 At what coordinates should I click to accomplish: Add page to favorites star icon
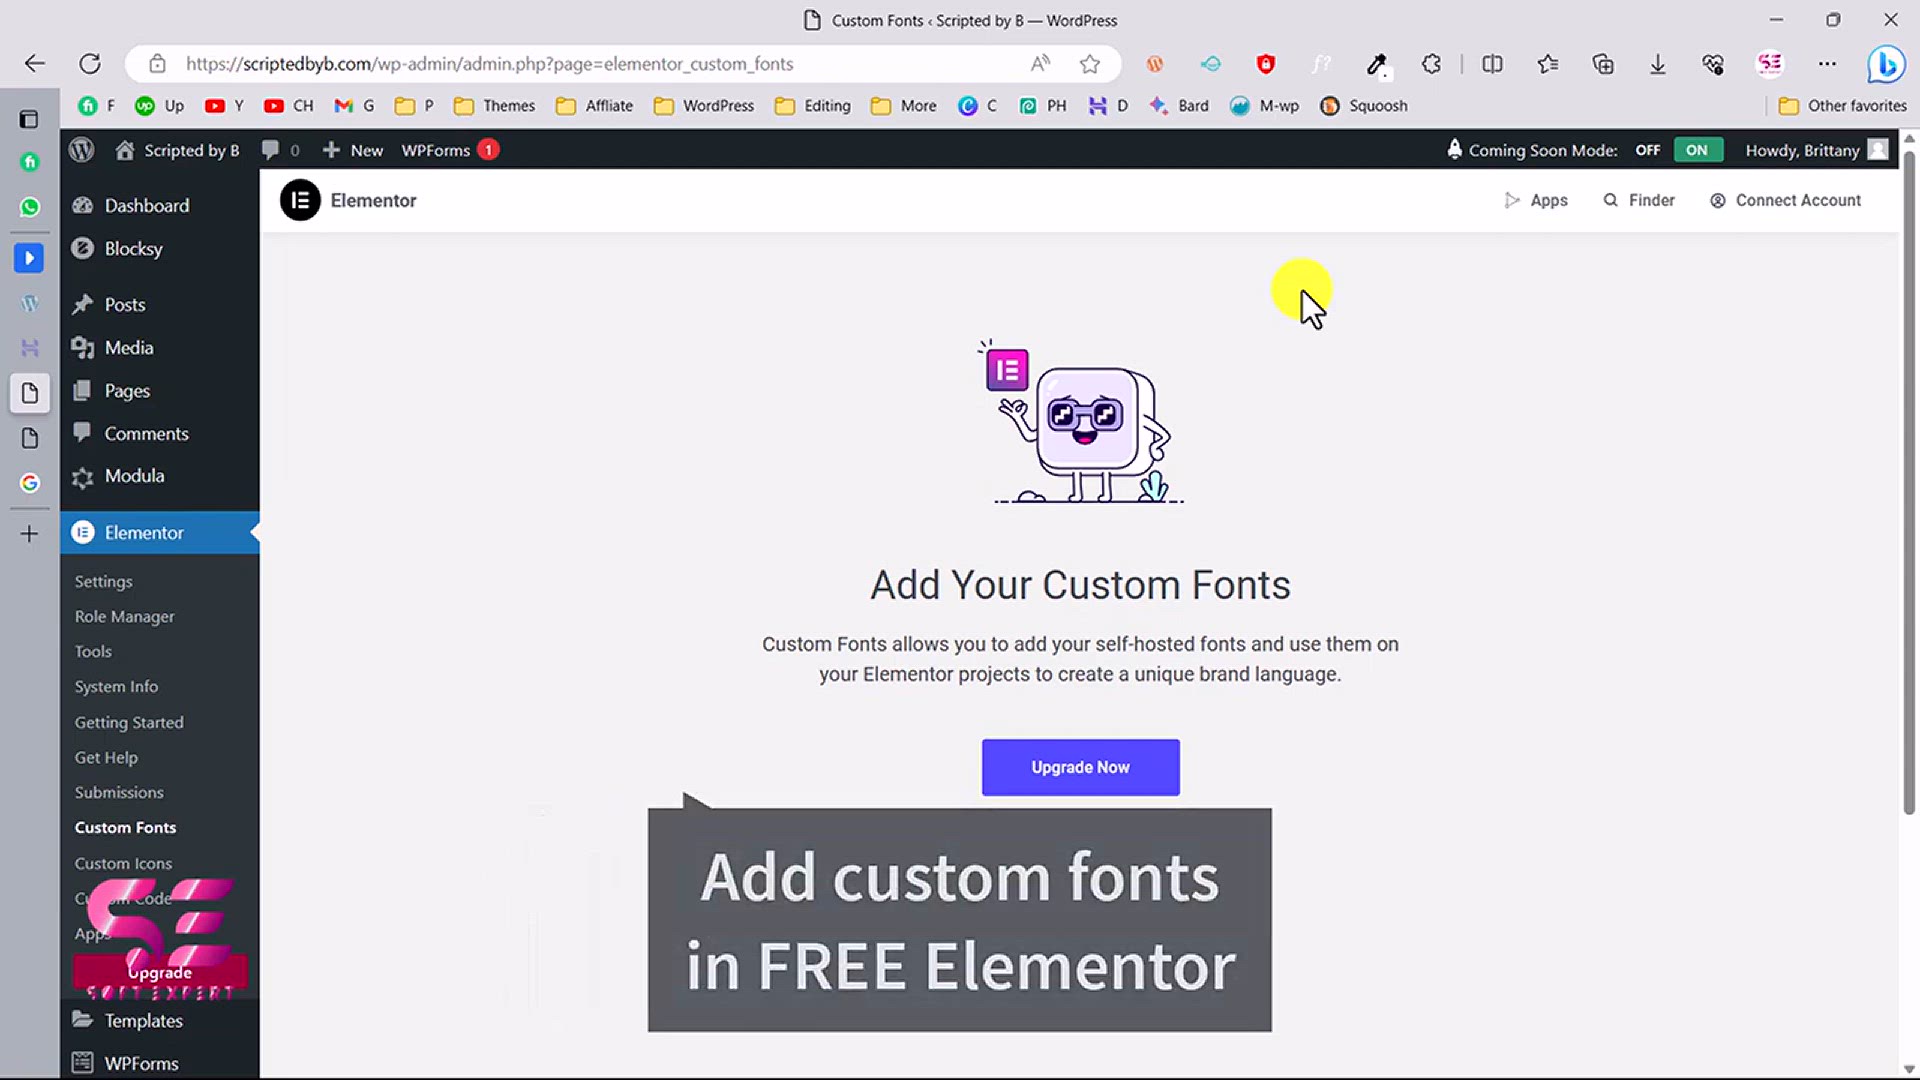coord(1090,64)
